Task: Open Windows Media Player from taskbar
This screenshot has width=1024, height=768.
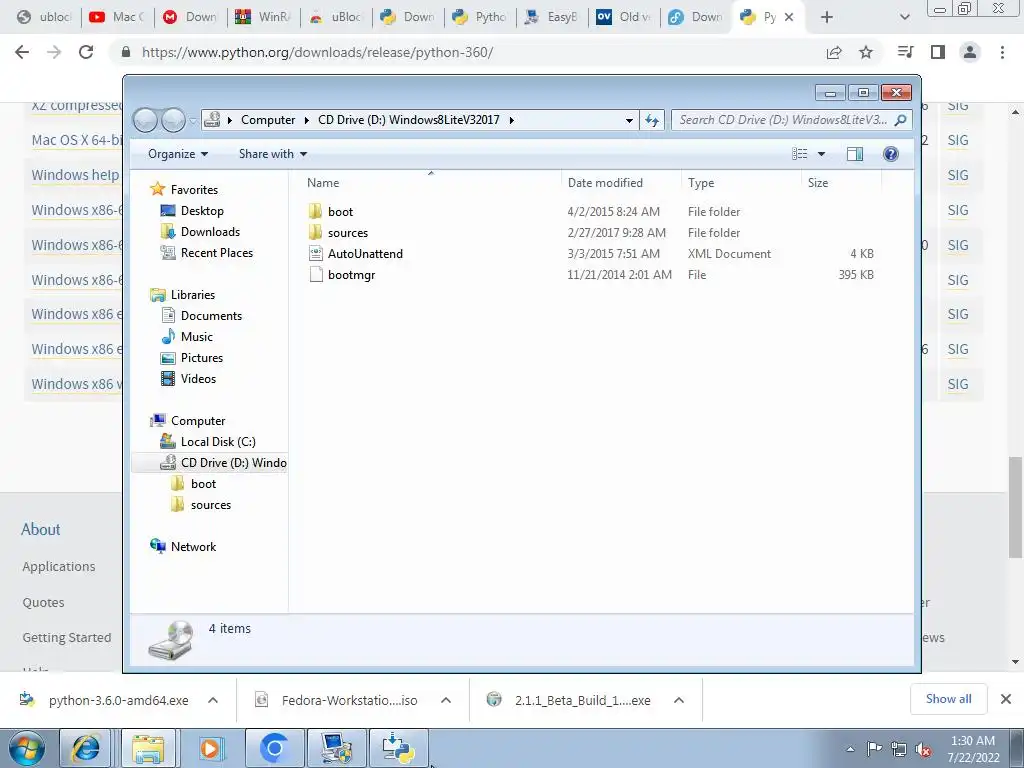Action: point(211,748)
